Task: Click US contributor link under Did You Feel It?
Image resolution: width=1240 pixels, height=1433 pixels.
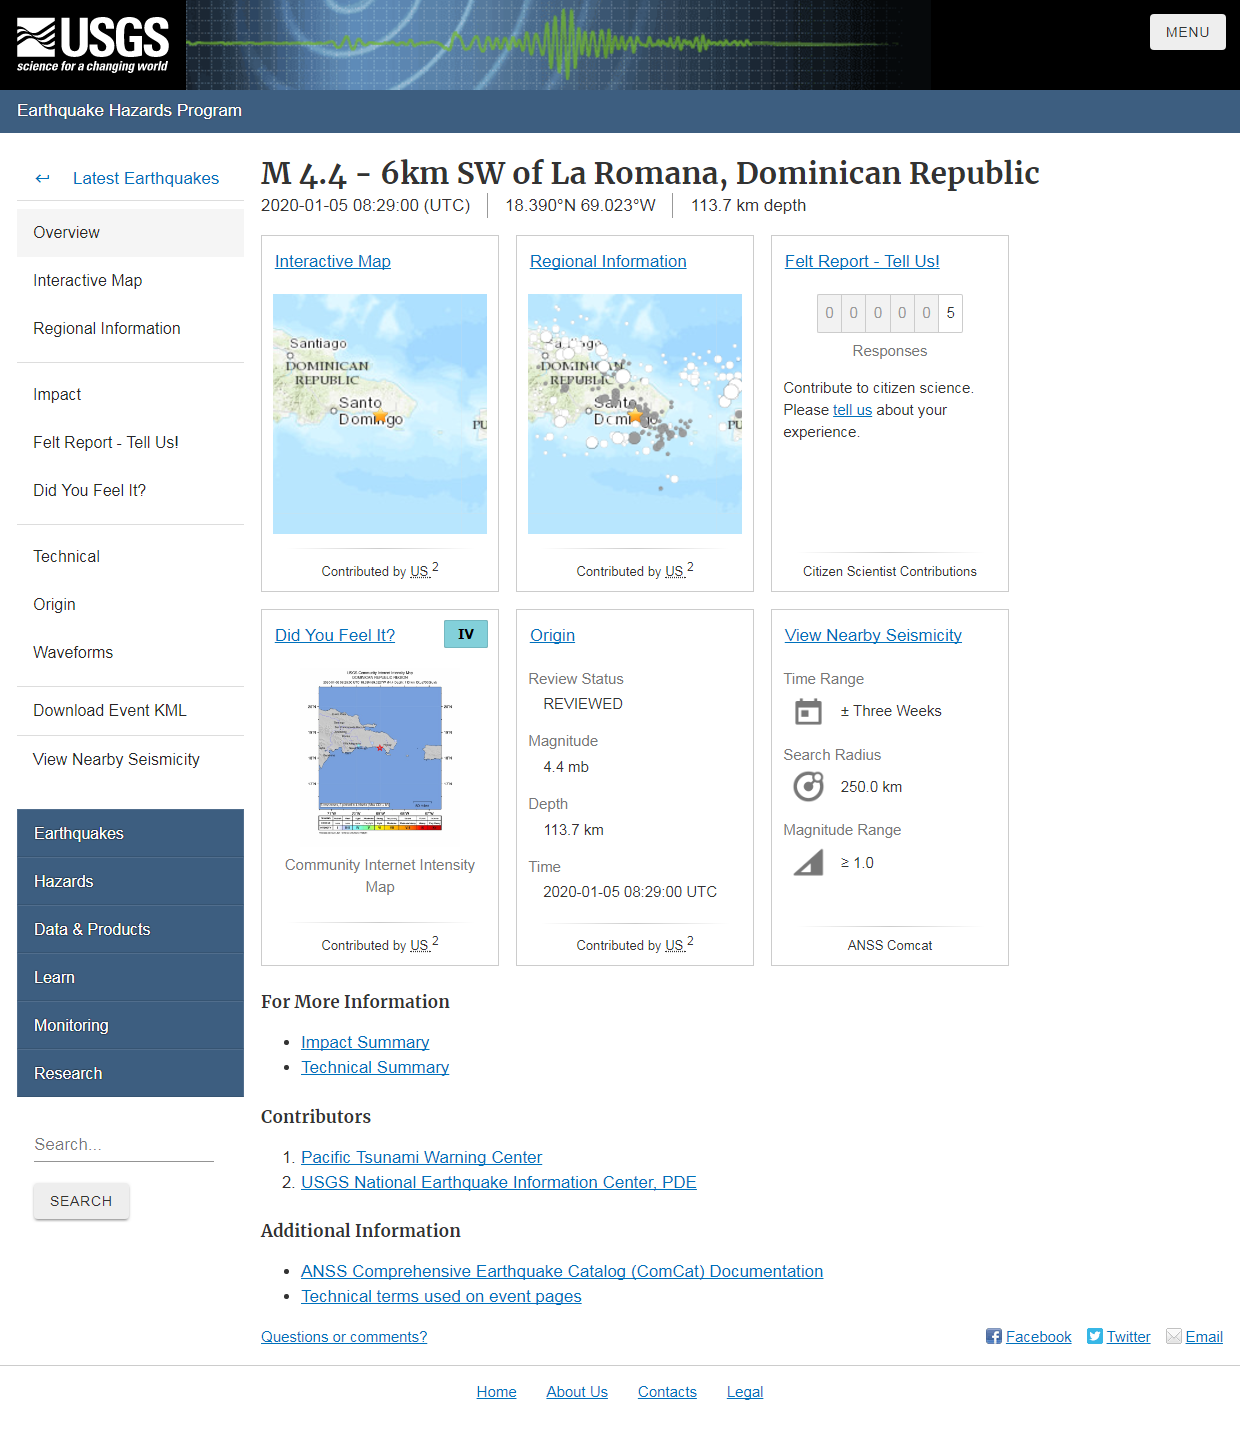Action: tap(420, 945)
